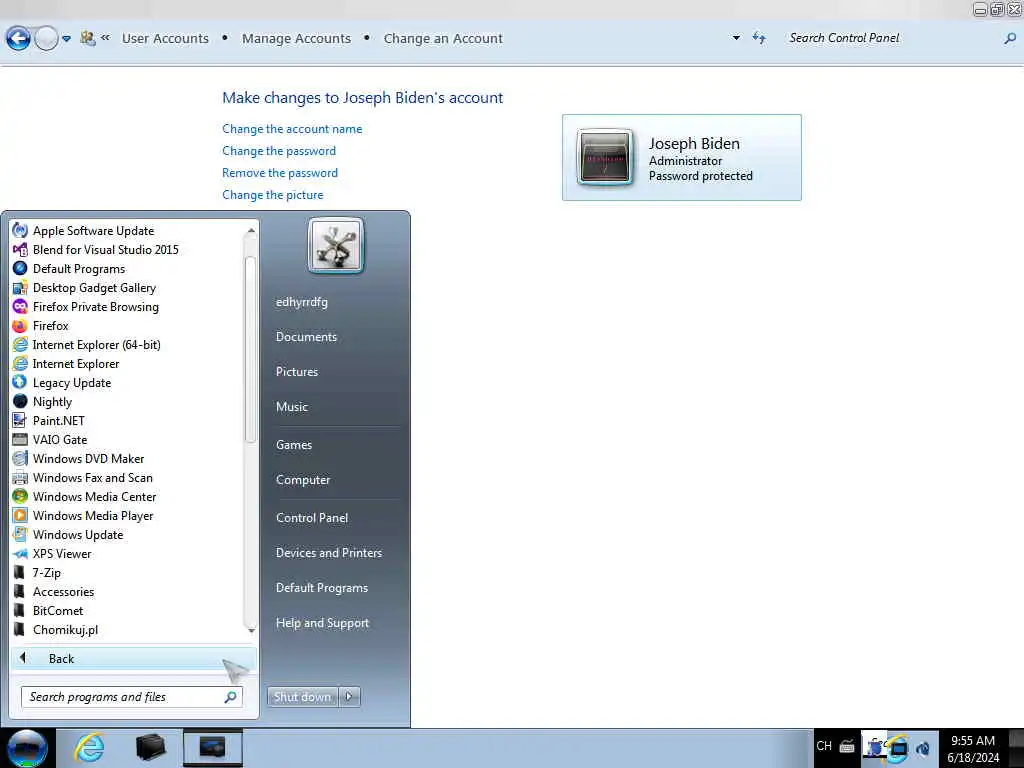Image resolution: width=1024 pixels, height=768 pixels.
Task: Open Control Panel from Start menu
Action: point(312,518)
